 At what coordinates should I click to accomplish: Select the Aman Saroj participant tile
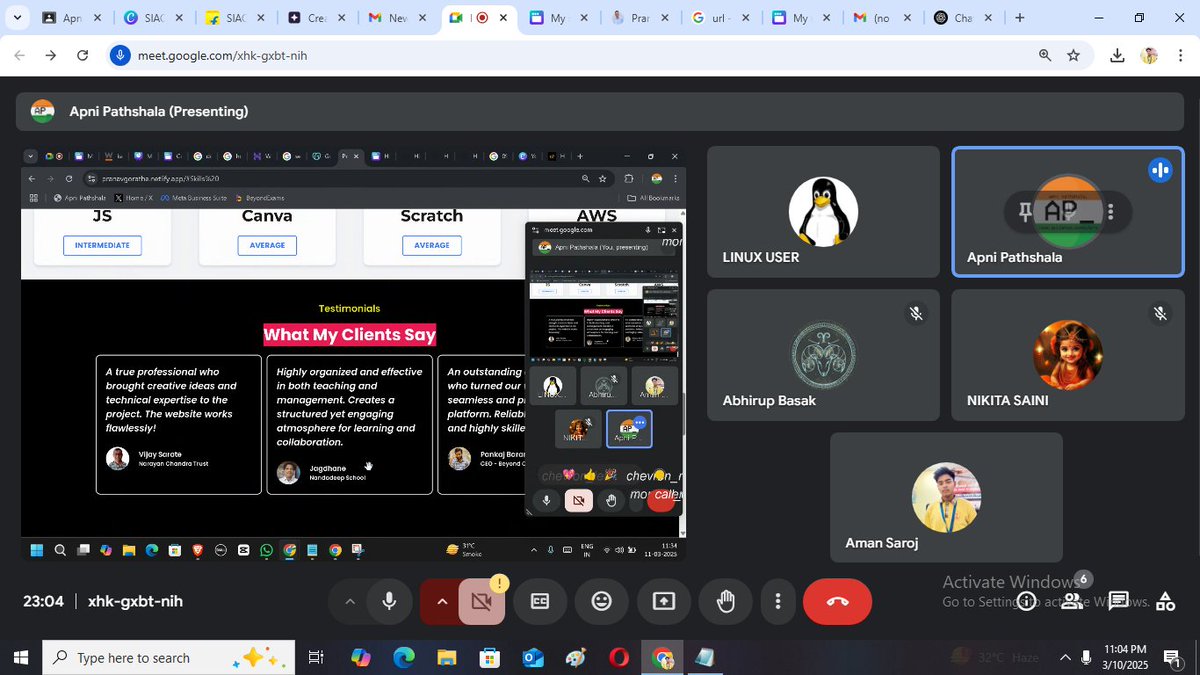[x=946, y=497]
